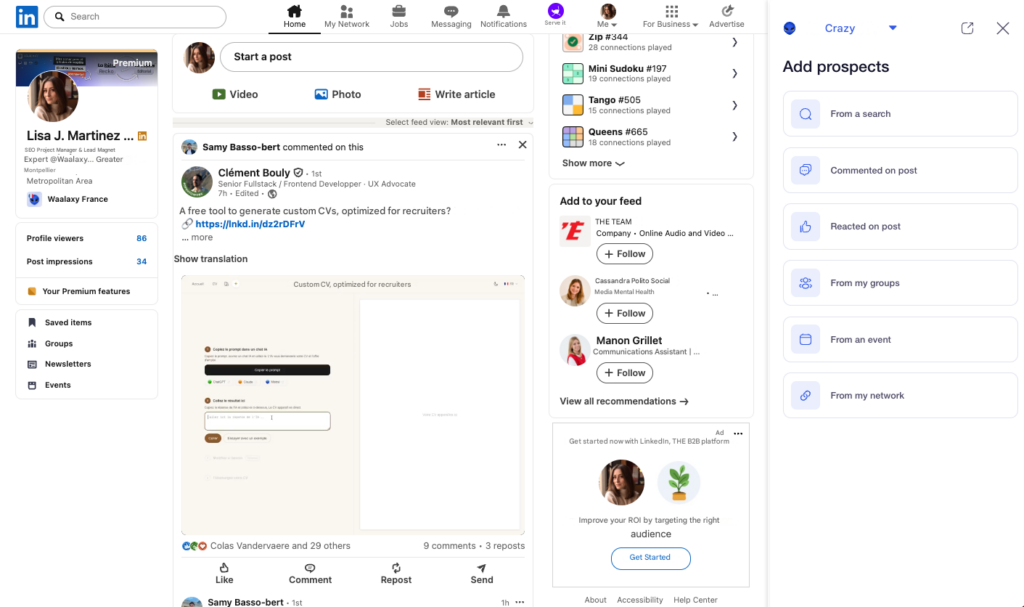Click the LinkedIn logo icon
Screen dimensions: 1024x607
[x=27, y=16]
